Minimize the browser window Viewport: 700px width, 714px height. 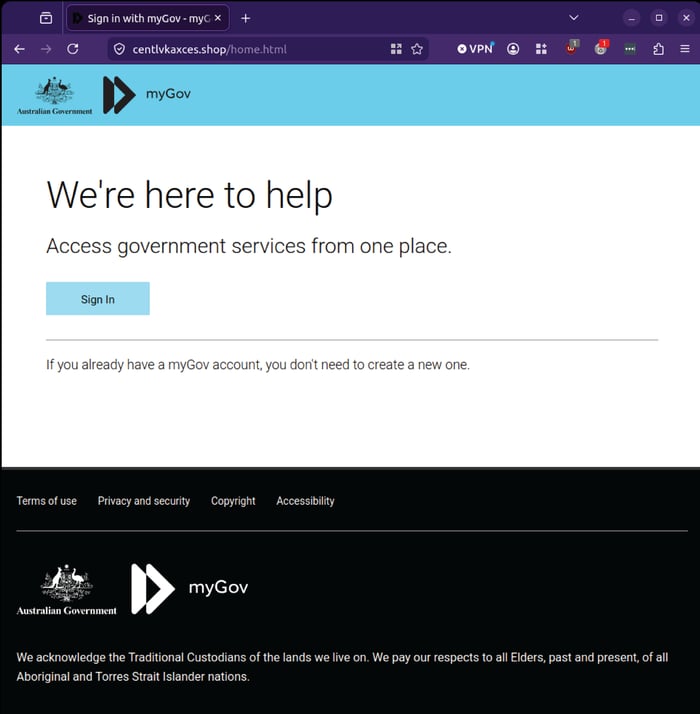click(631, 18)
